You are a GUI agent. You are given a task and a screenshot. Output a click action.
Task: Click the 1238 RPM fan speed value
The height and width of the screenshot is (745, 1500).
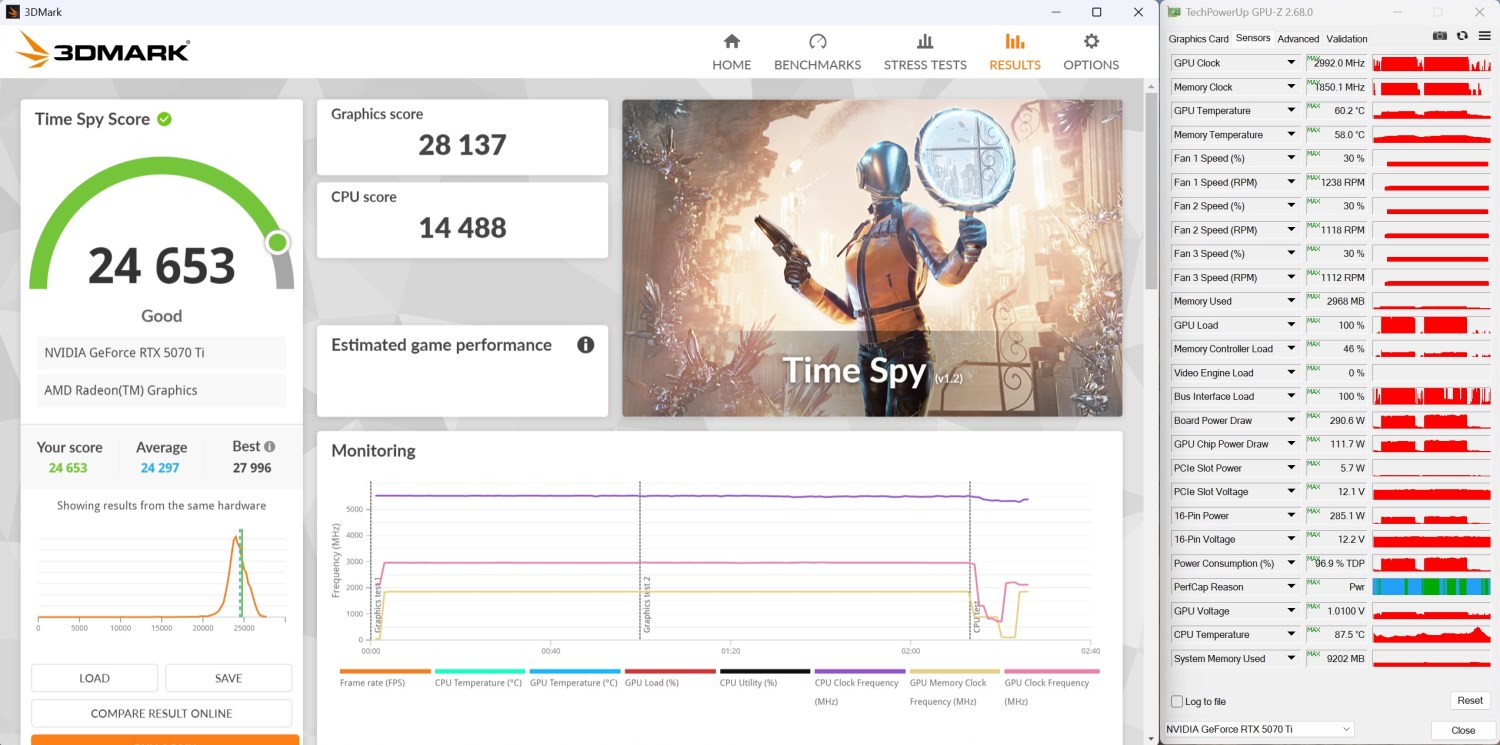[x=1343, y=182]
